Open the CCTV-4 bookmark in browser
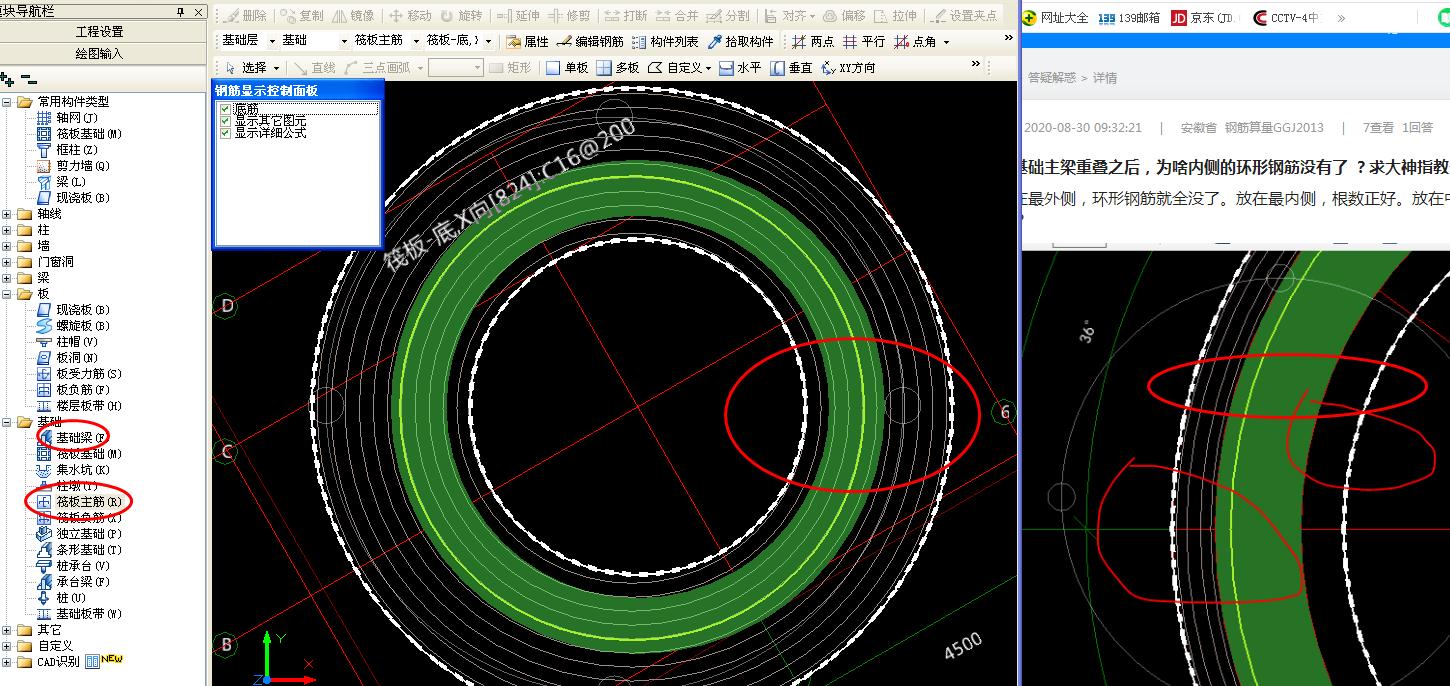 [x=1286, y=18]
